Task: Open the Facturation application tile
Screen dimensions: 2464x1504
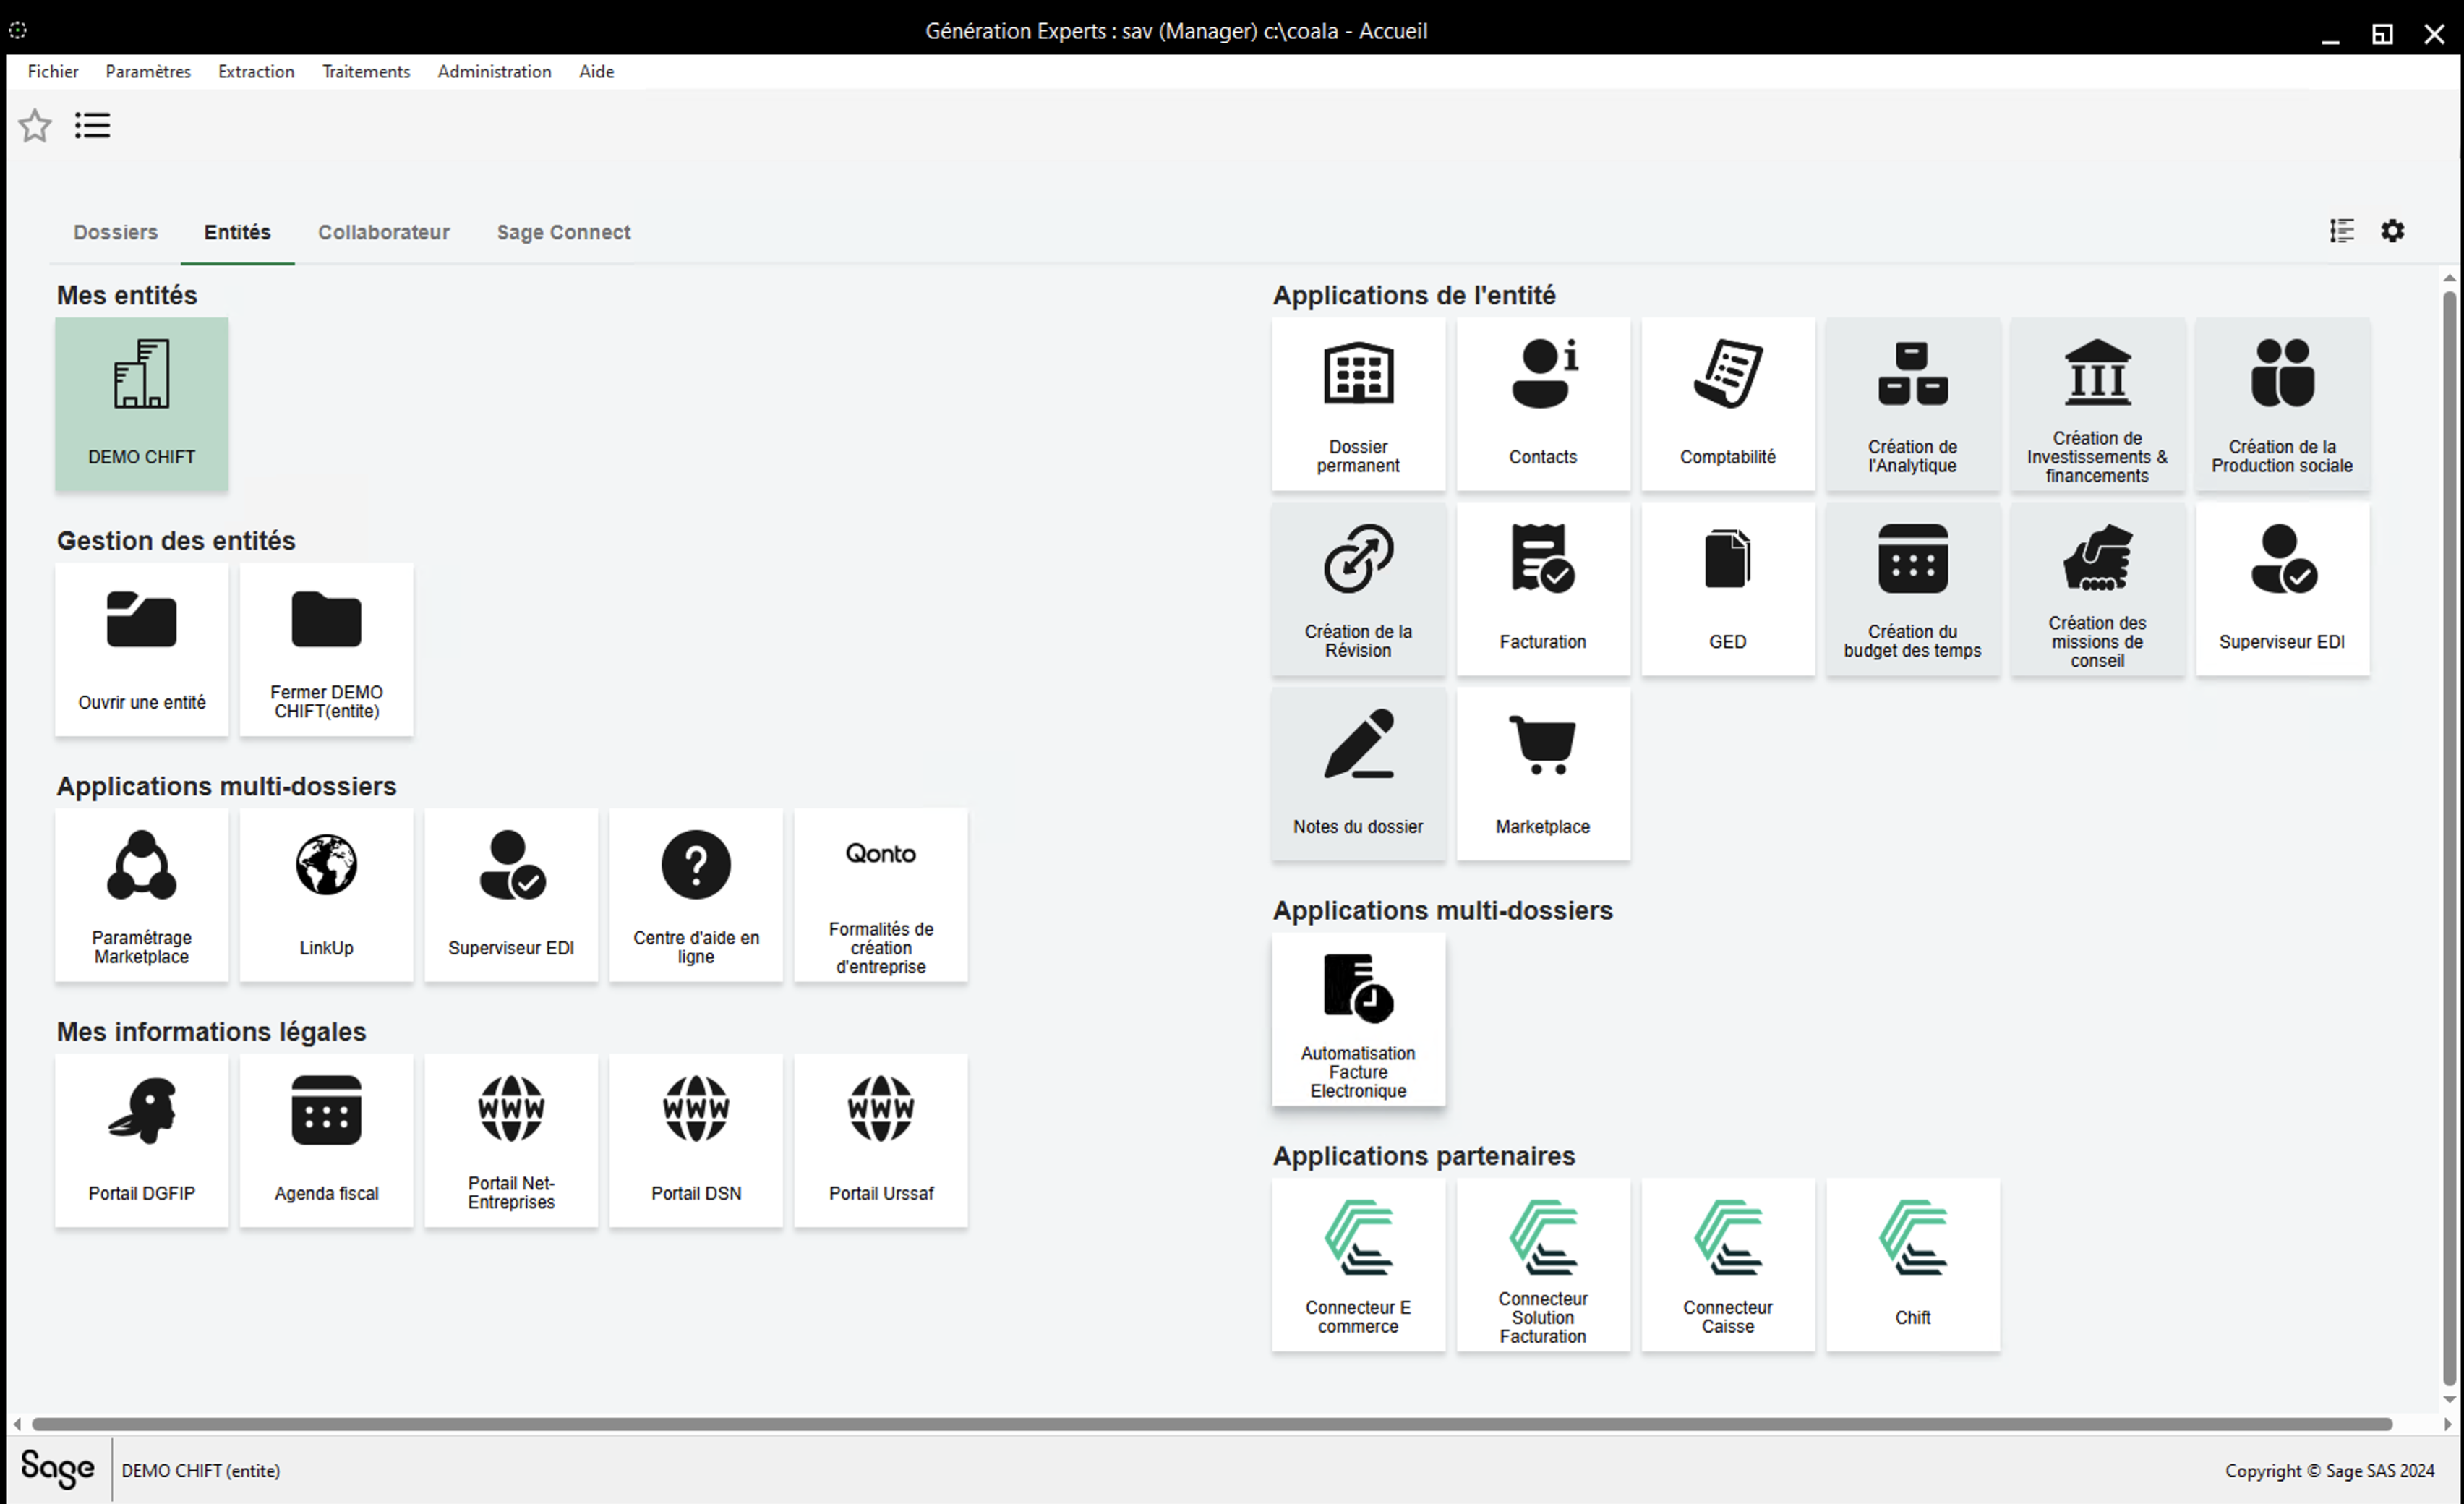Action: [1543, 589]
